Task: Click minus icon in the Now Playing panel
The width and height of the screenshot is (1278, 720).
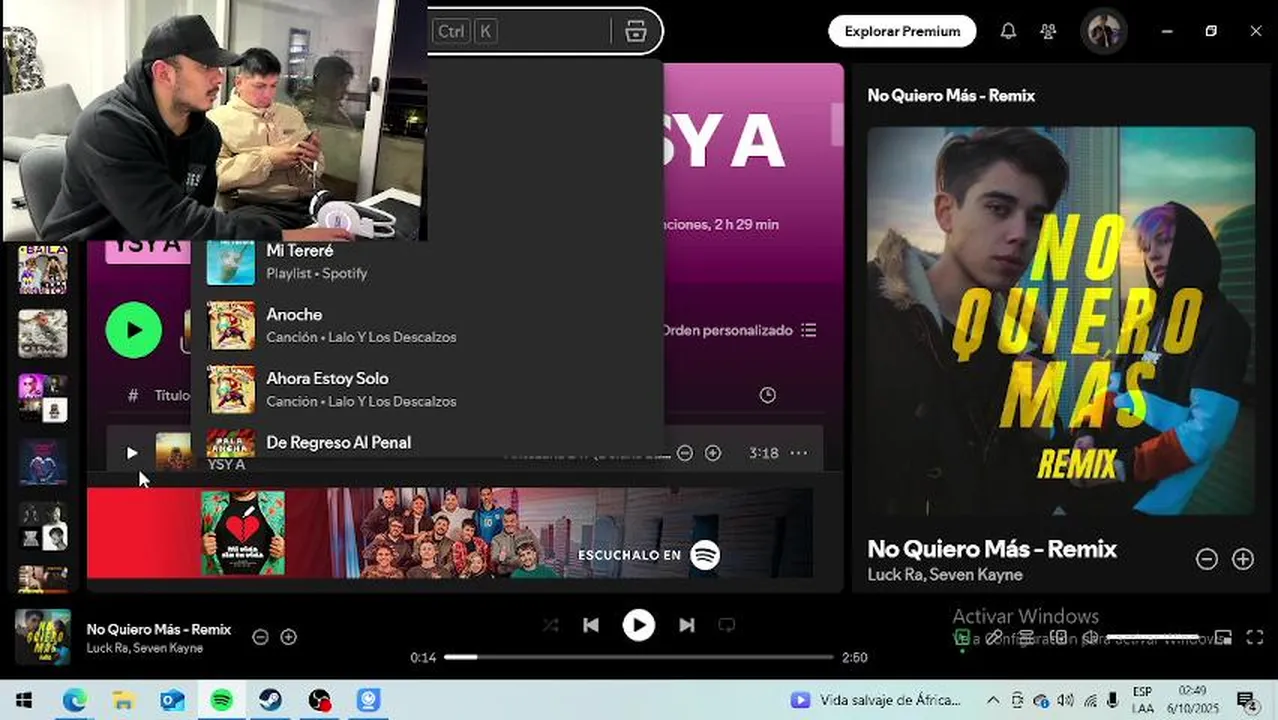Action: click(1207, 559)
